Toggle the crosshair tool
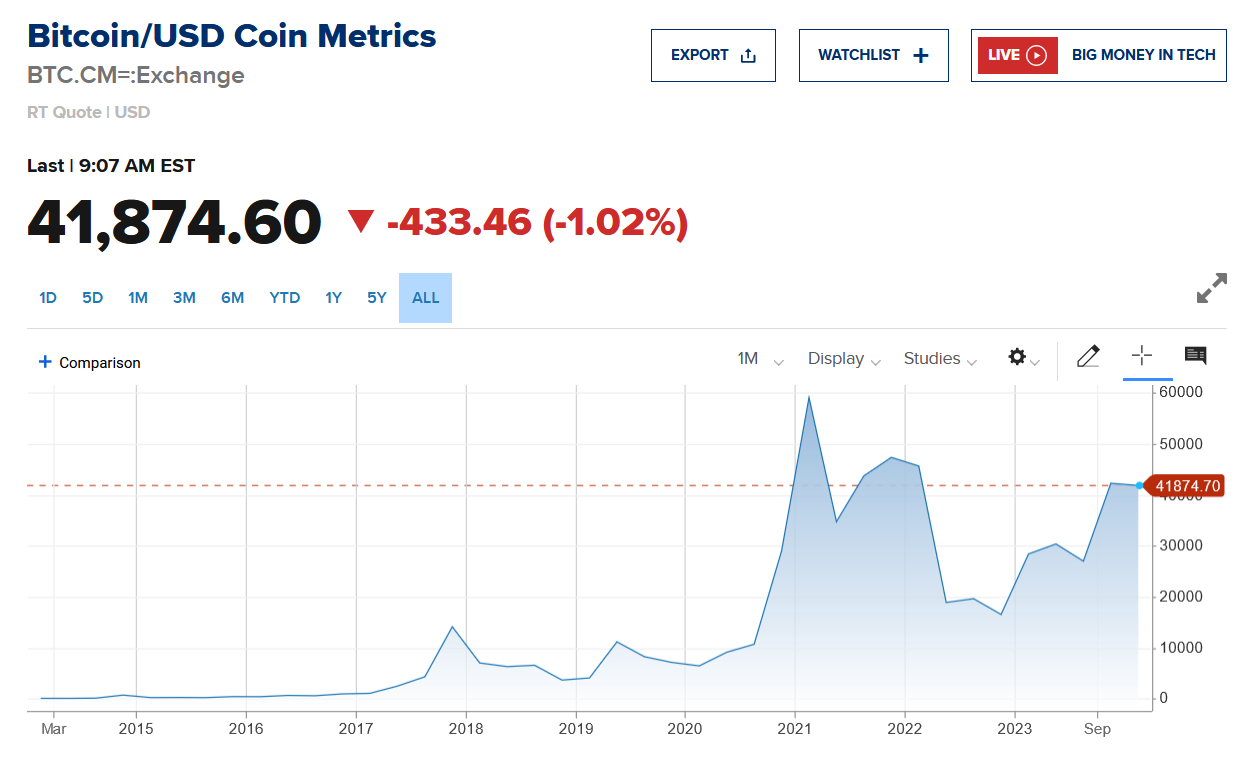Viewport: 1250px width, 768px height. click(1142, 357)
